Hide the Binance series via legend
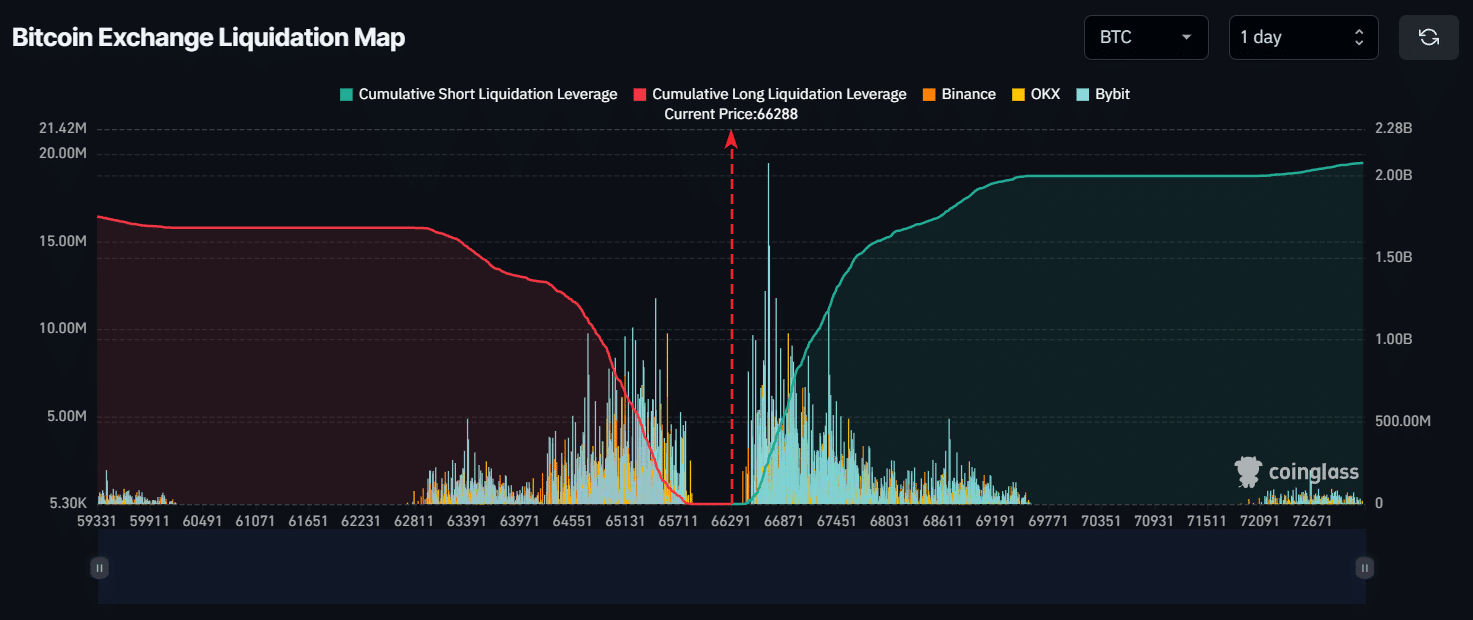 click(x=959, y=94)
